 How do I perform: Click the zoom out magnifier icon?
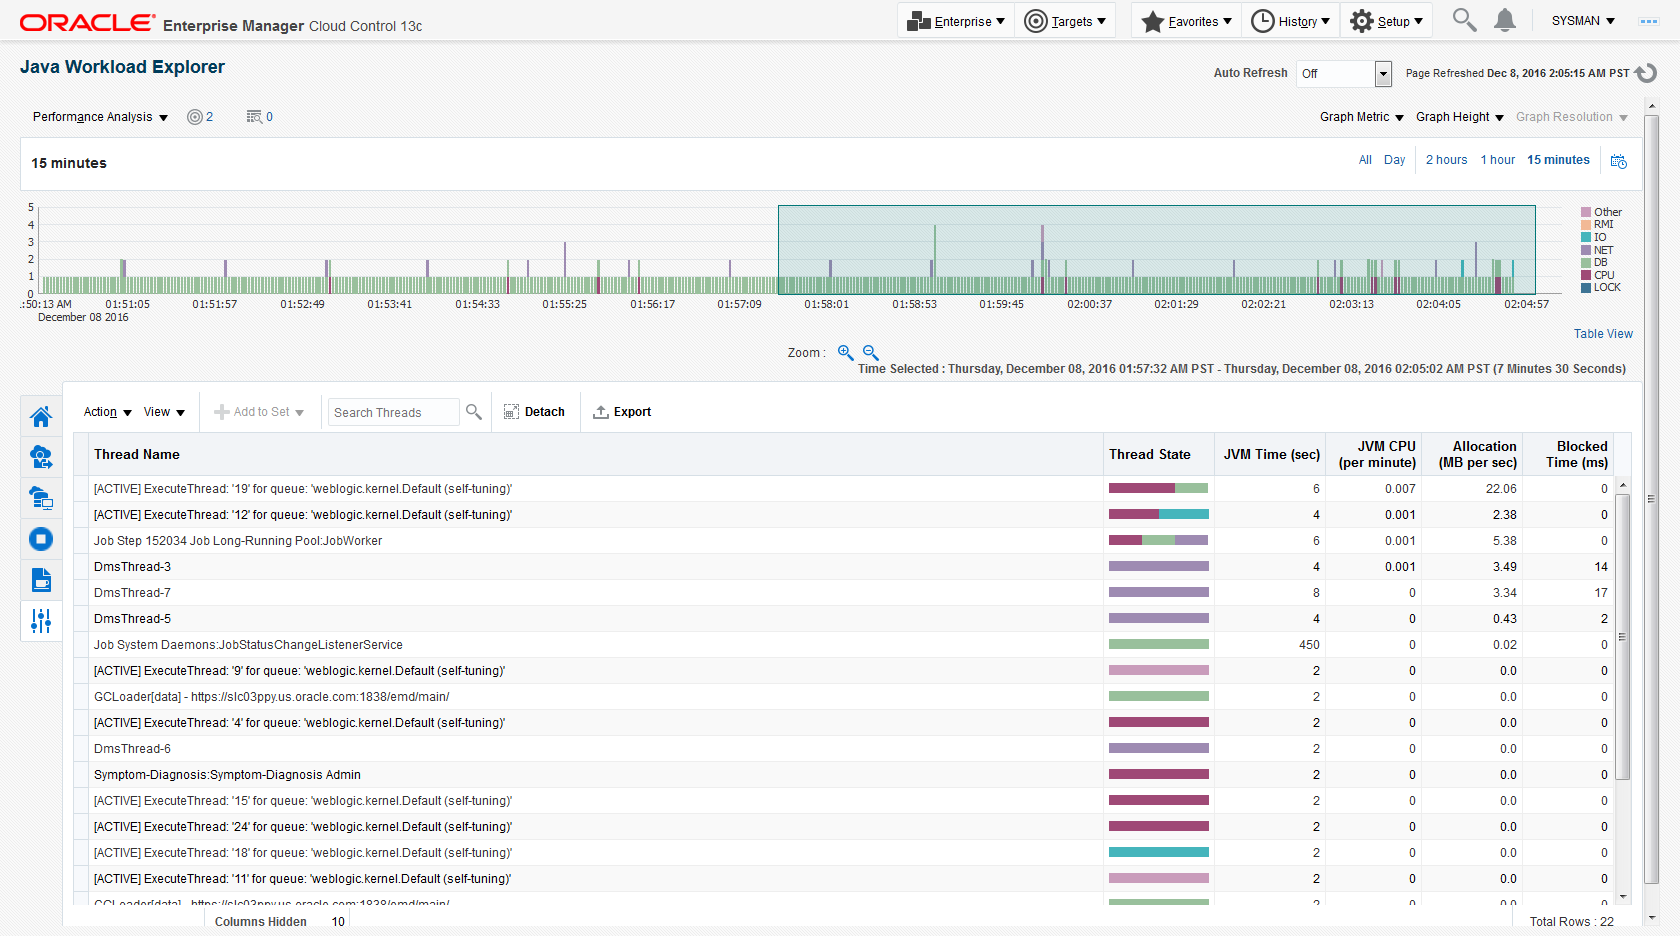click(870, 353)
